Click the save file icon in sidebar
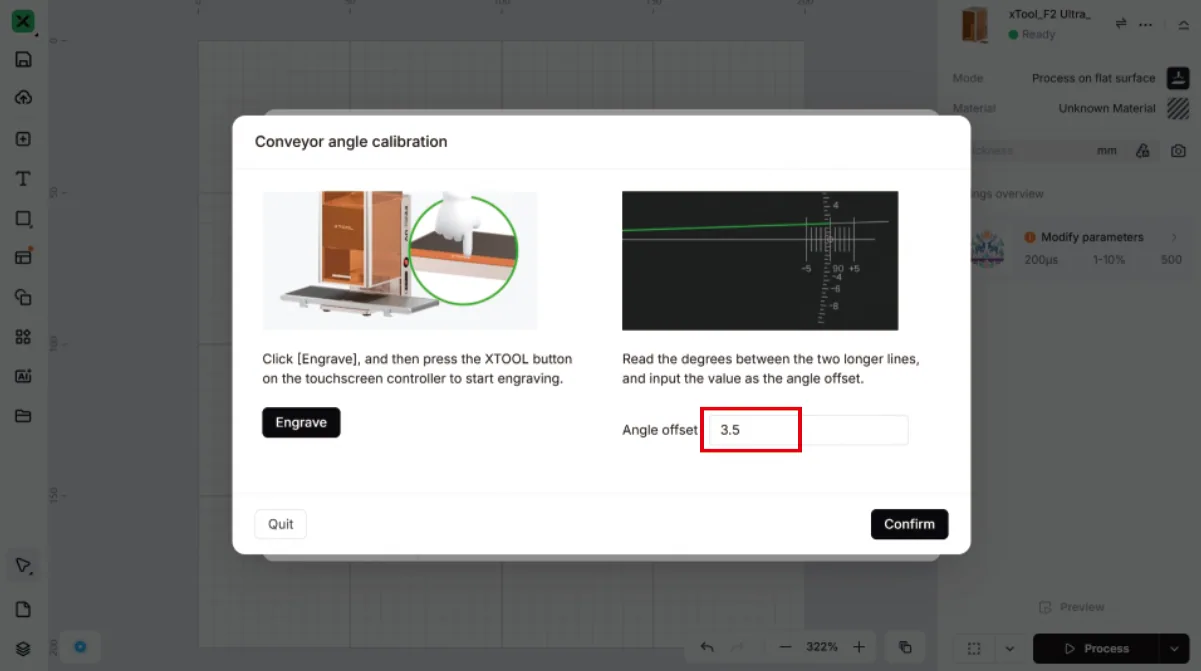The image size is (1201, 671). coord(23,59)
